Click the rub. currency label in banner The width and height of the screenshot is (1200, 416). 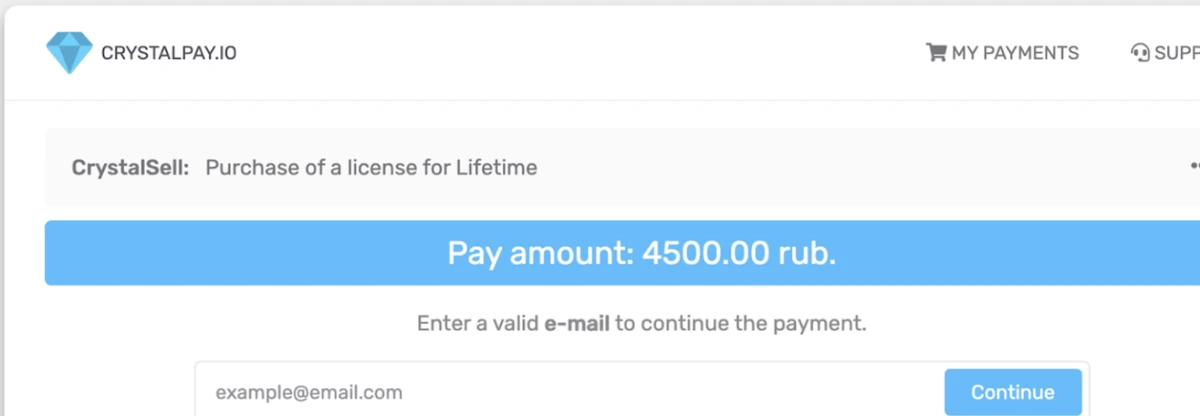(x=806, y=253)
